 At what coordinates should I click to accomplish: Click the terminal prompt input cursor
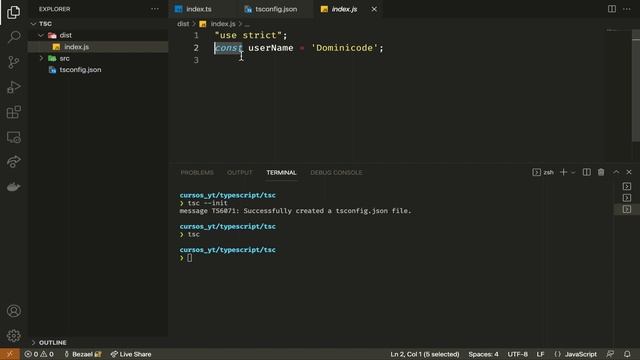pos(189,258)
